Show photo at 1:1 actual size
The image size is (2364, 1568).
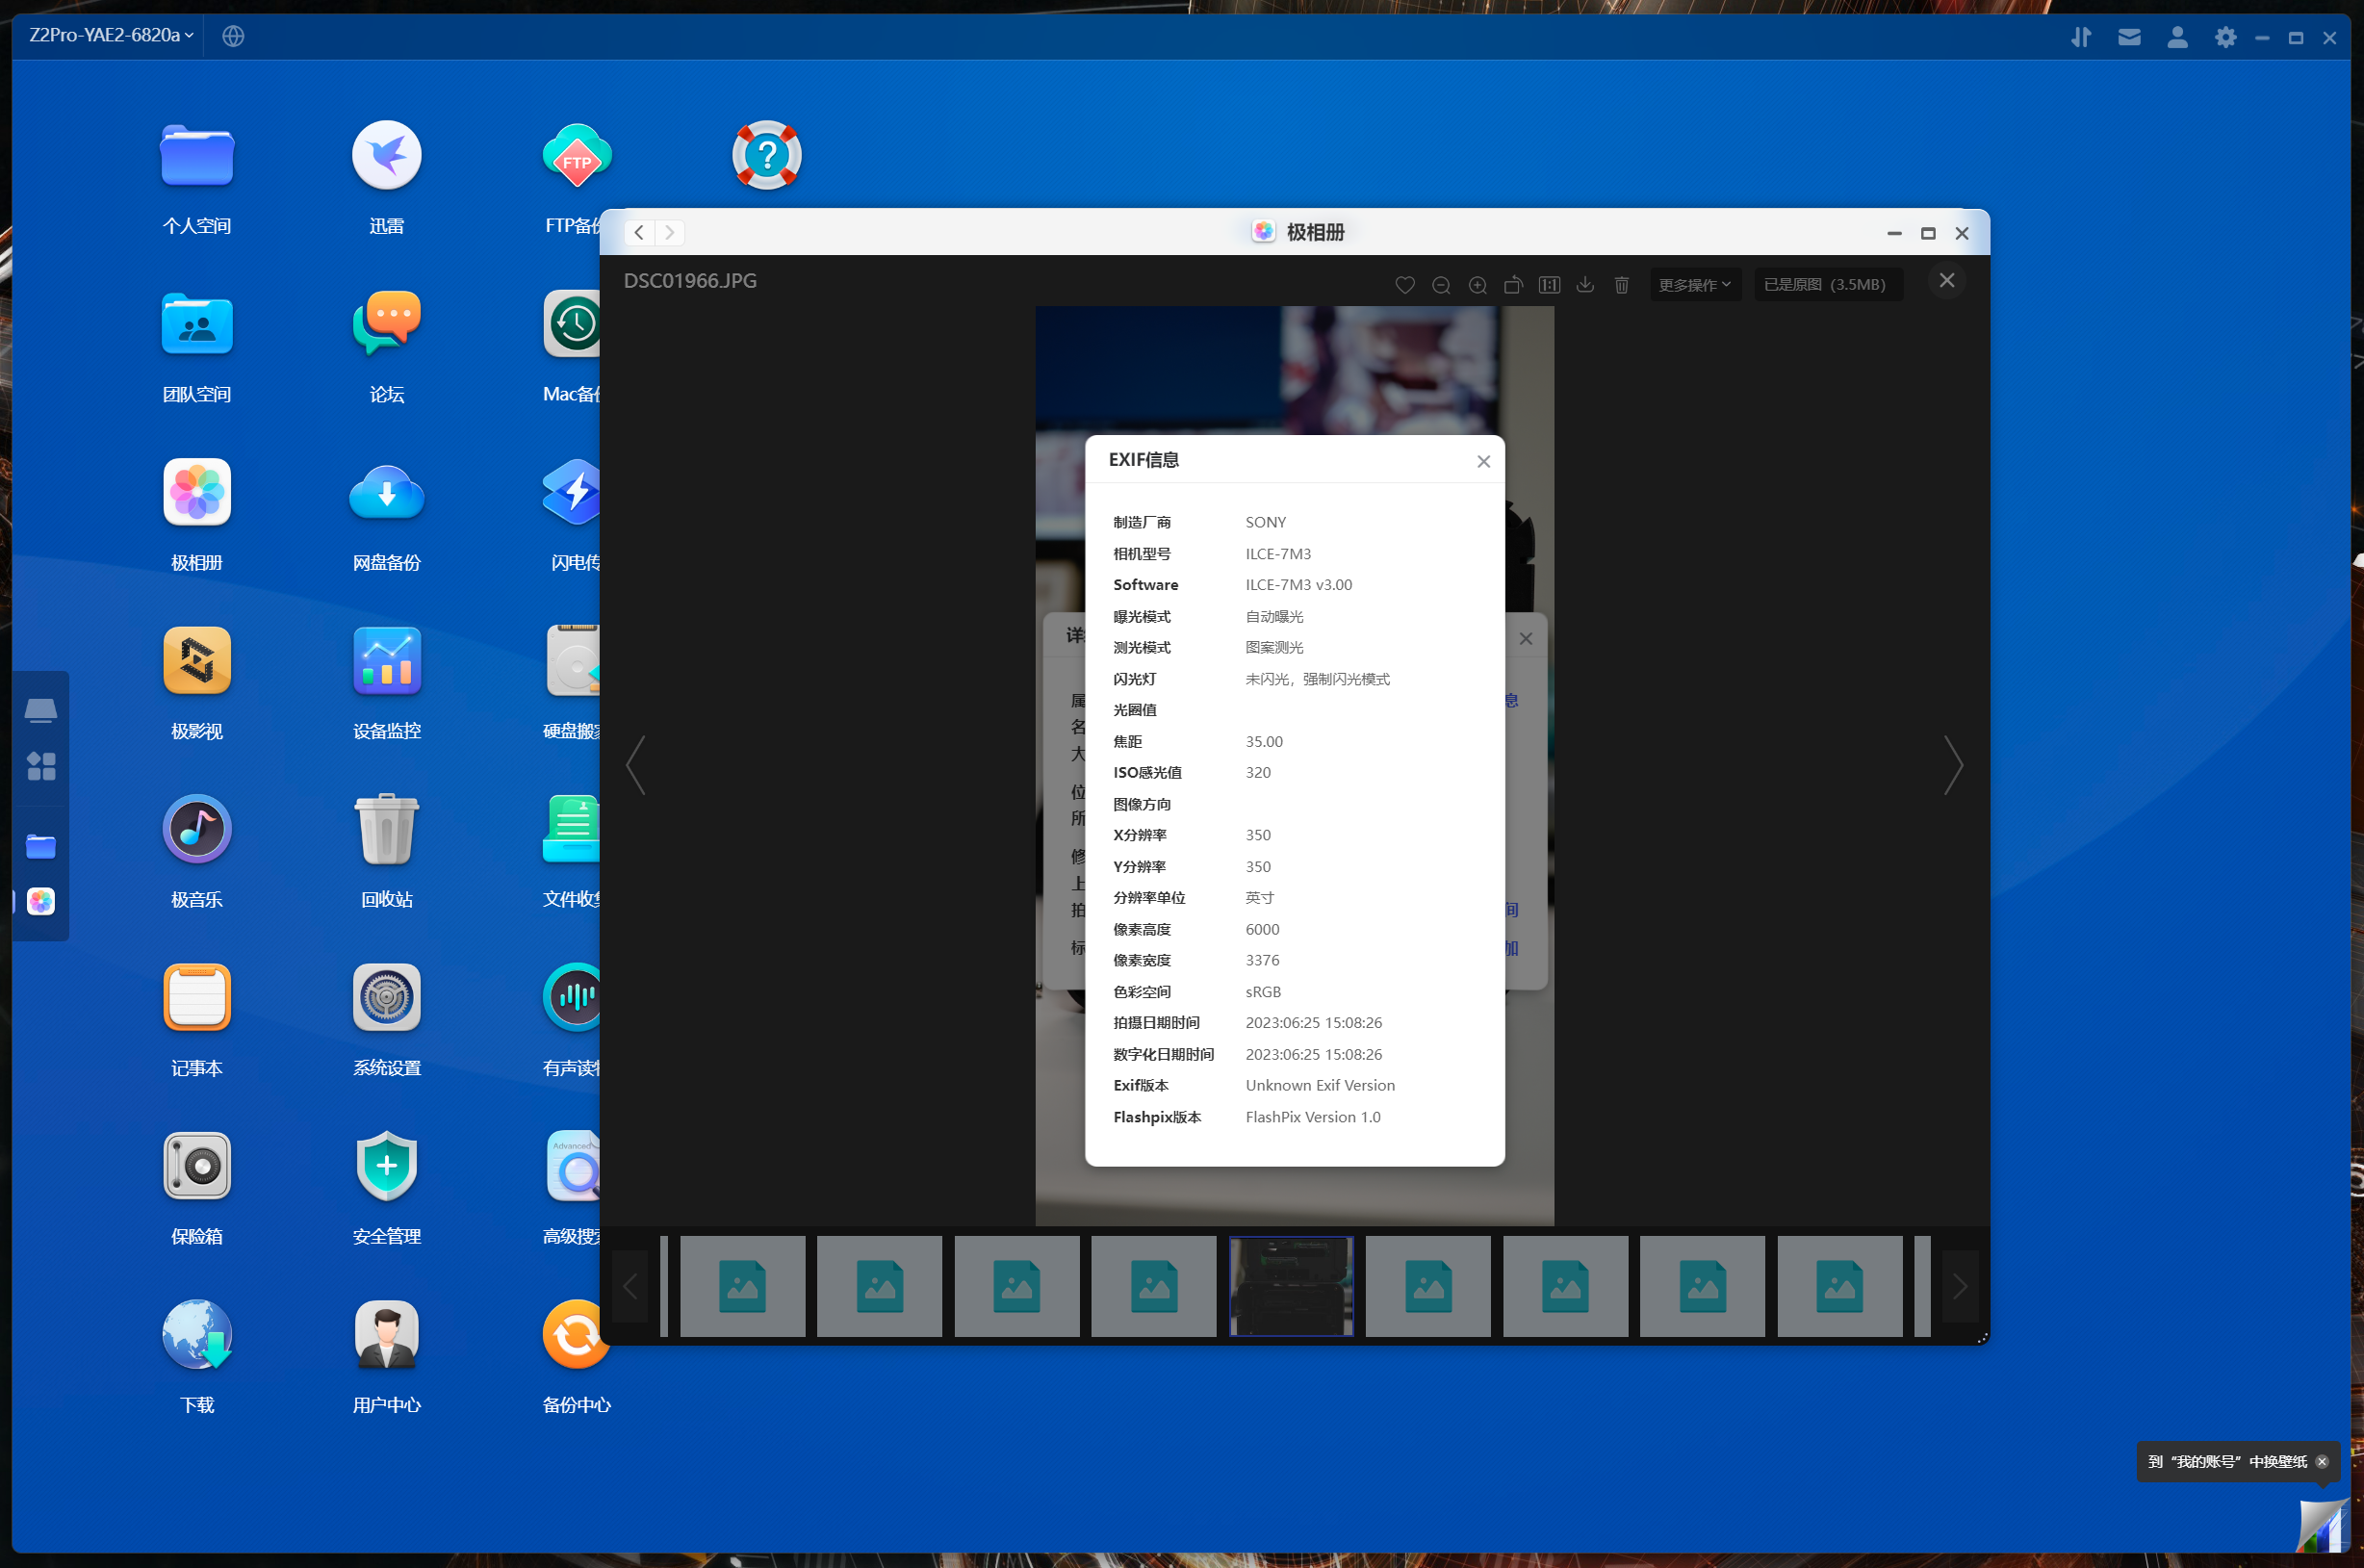tap(1549, 285)
